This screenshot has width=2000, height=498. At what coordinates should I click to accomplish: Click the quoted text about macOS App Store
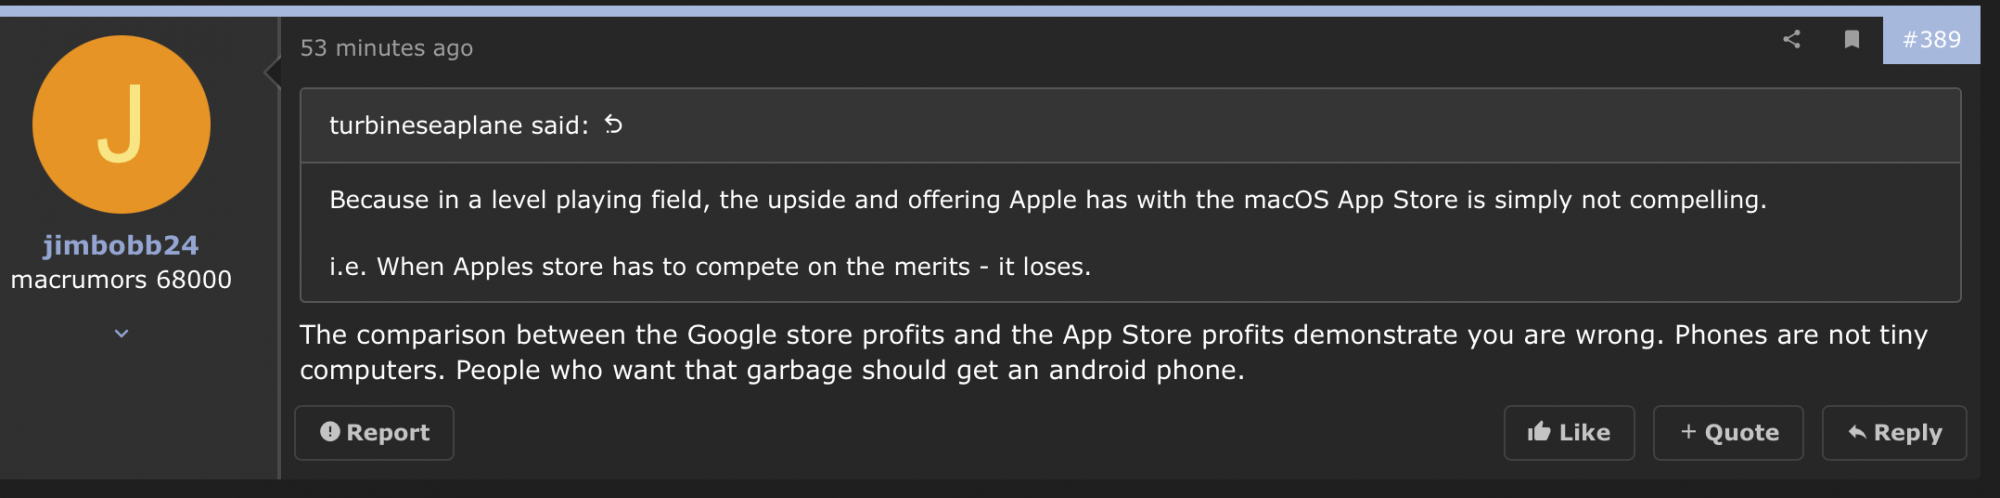point(1048,200)
